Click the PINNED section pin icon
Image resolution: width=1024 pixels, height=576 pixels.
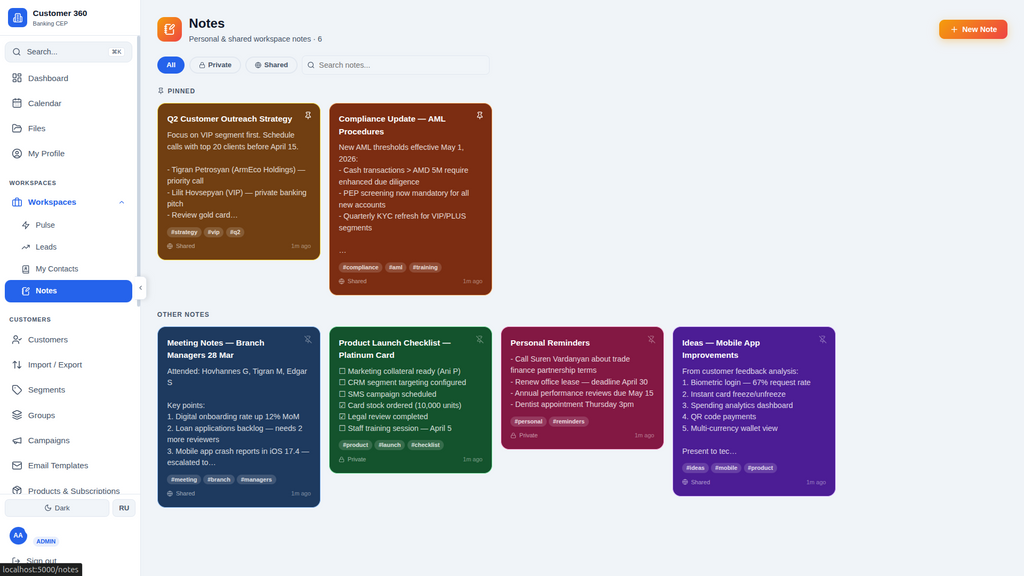point(161,91)
